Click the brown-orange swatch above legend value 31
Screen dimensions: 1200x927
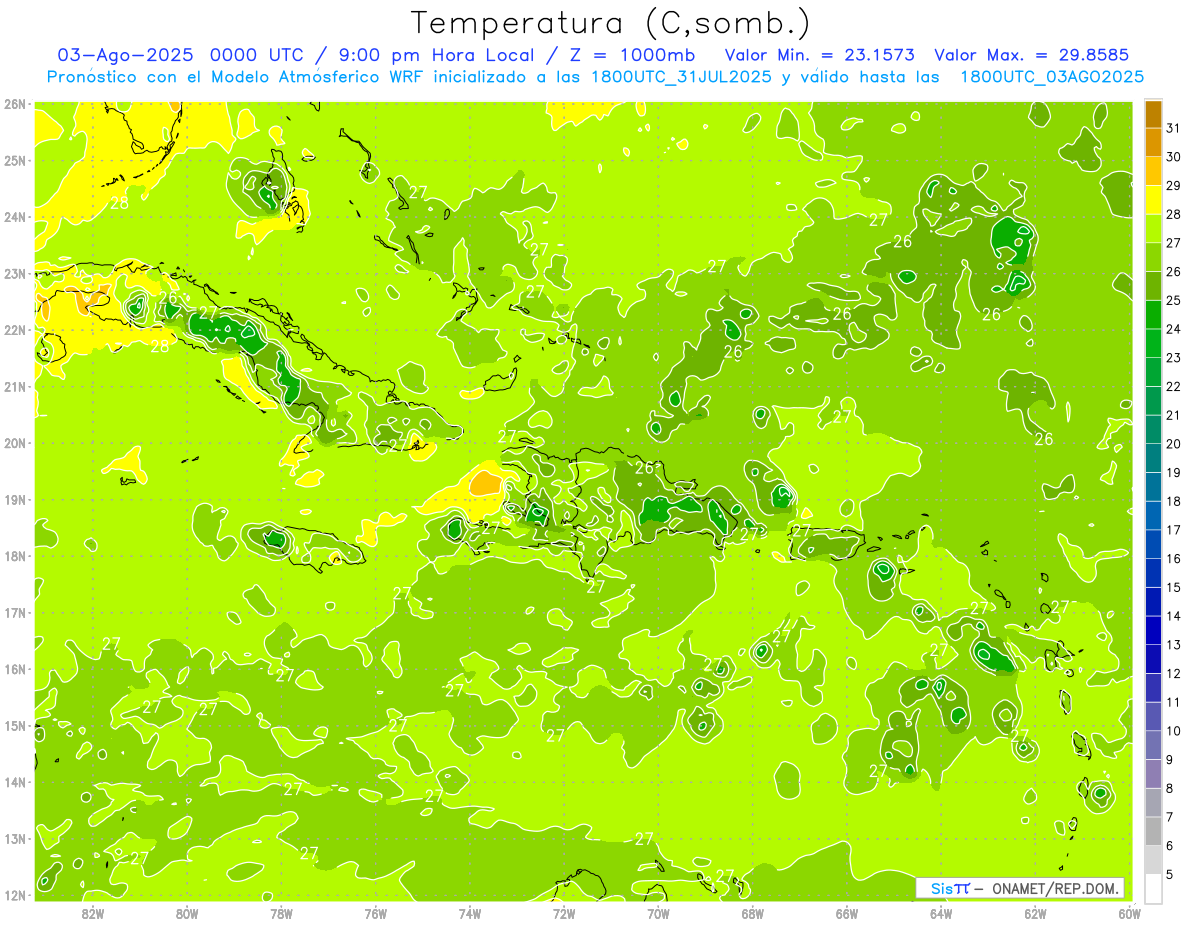click(1153, 113)
